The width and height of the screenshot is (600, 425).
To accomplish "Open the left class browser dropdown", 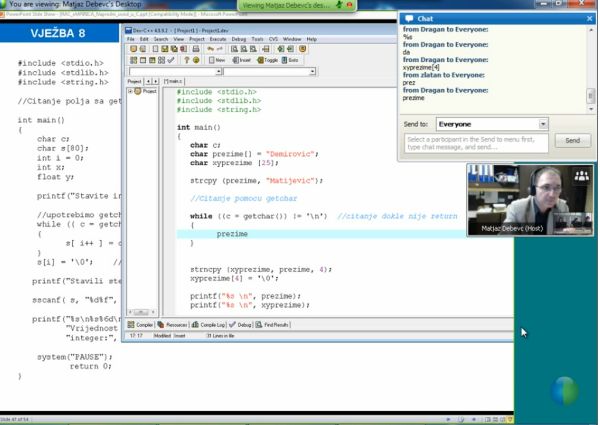I will click(x=218, y=72).
